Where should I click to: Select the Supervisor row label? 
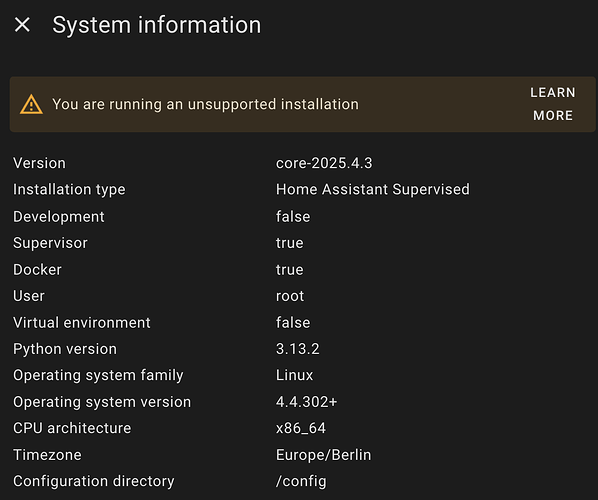(x=50, y=243)
